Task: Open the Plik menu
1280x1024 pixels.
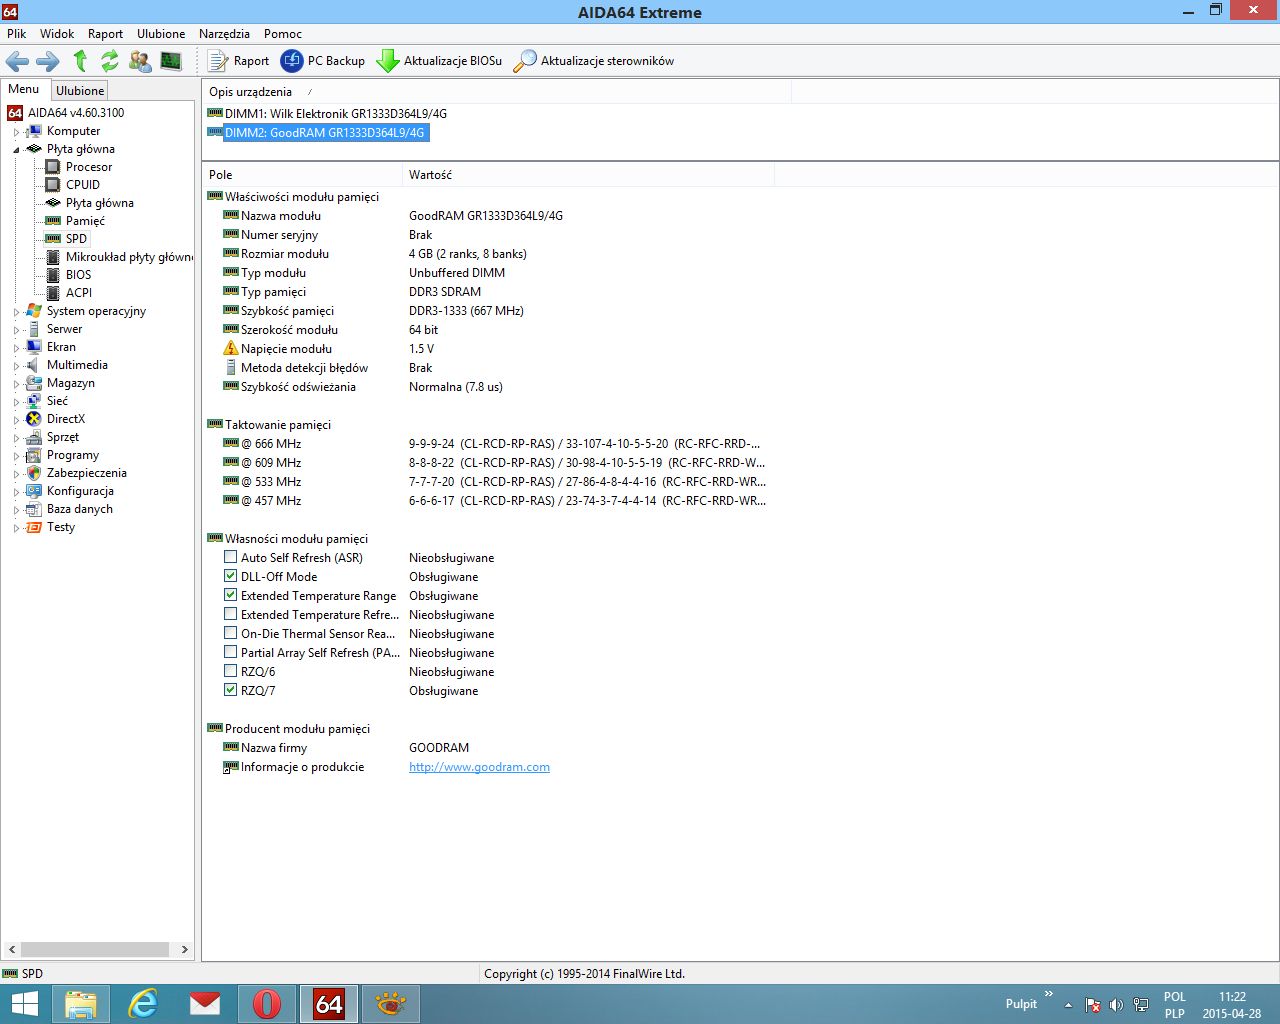Action: 17,34
